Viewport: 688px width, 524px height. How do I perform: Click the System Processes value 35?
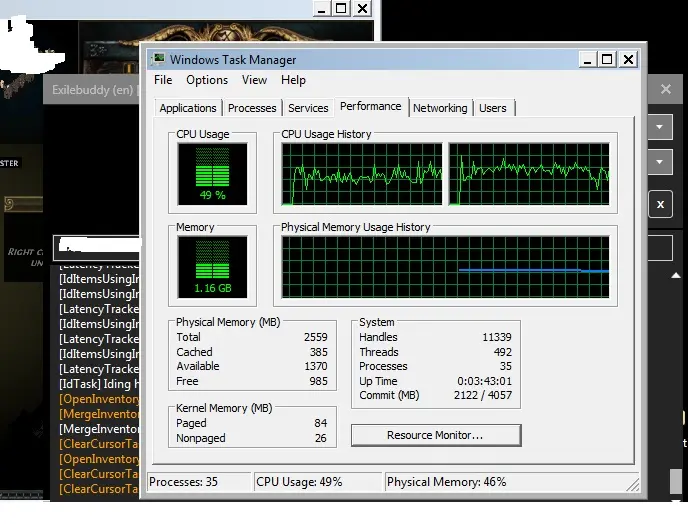click(x=505, y=366)
